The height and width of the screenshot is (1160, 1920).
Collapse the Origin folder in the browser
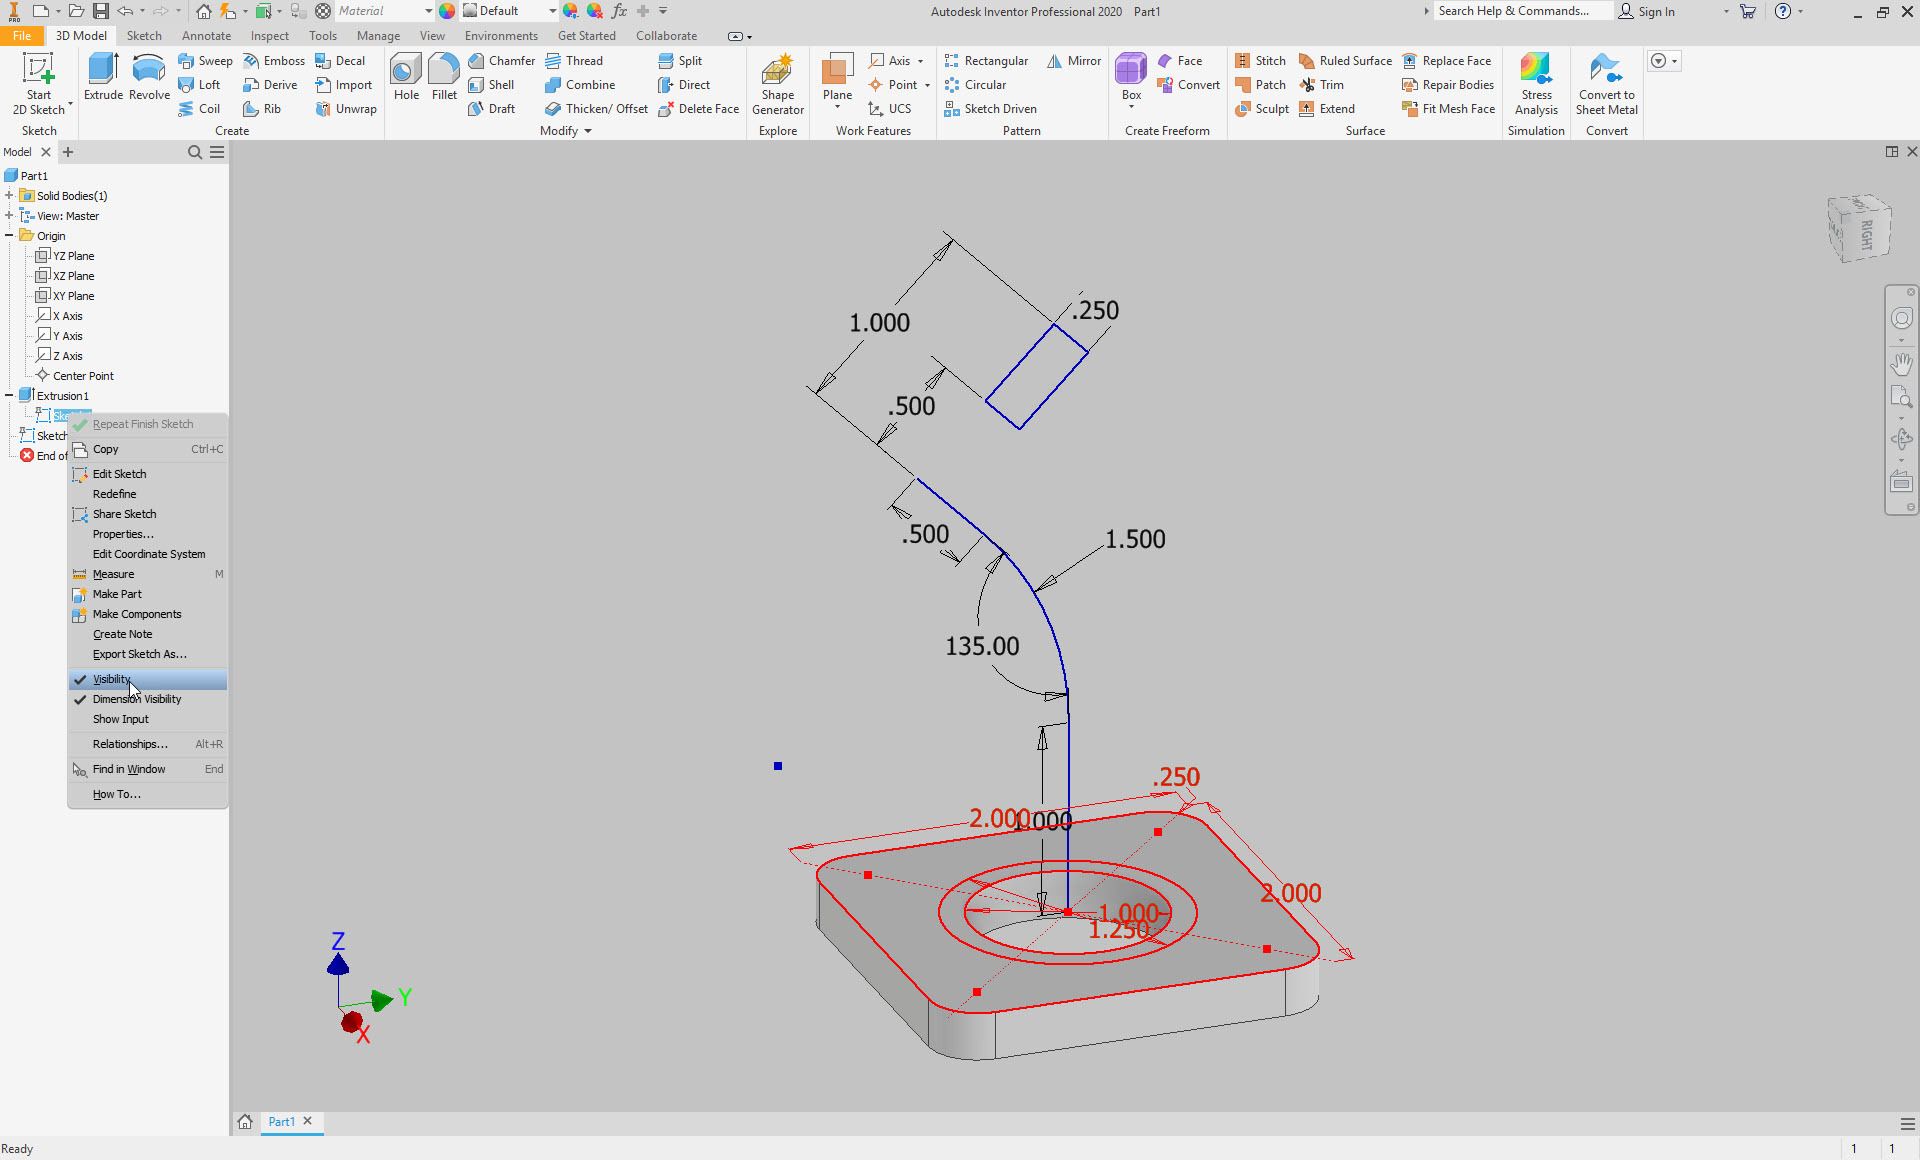10,235
